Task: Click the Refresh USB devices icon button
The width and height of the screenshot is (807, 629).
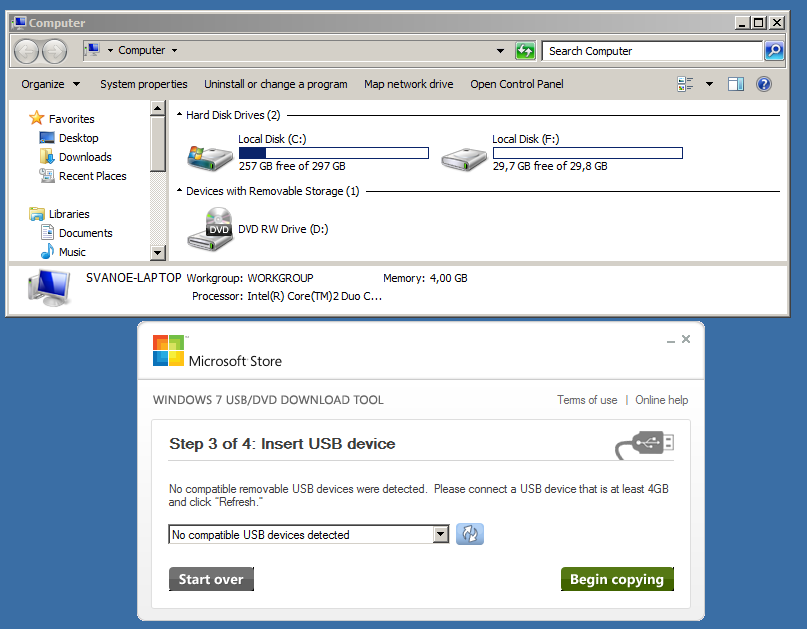Action: pos(470,534)
